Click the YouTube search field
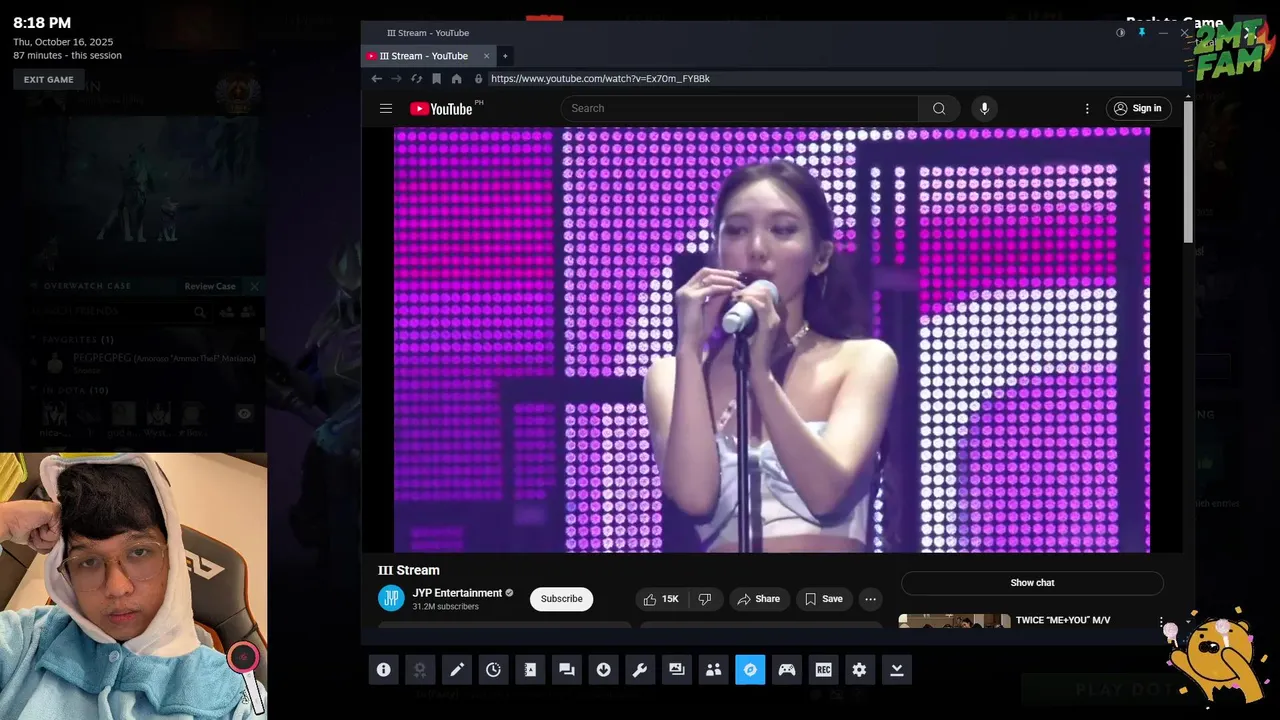 [x=739, y=108]
